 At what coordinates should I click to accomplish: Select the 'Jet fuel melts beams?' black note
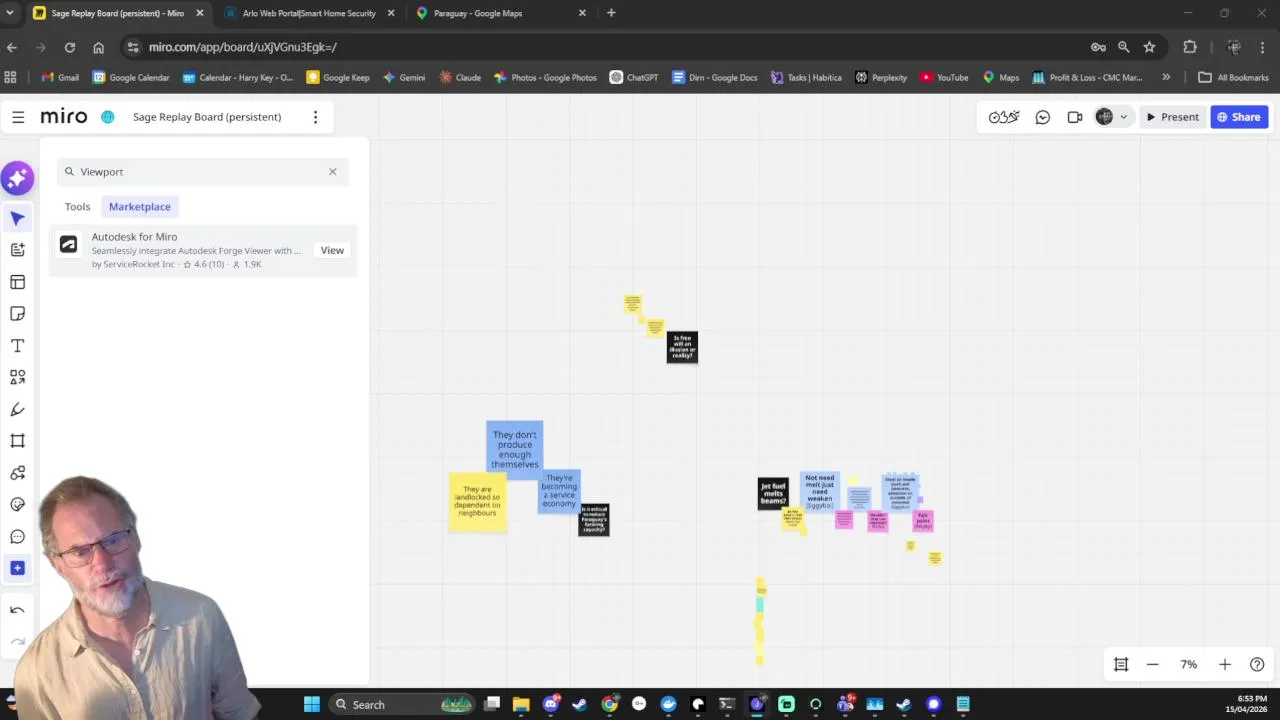click(x=773, y=494)
